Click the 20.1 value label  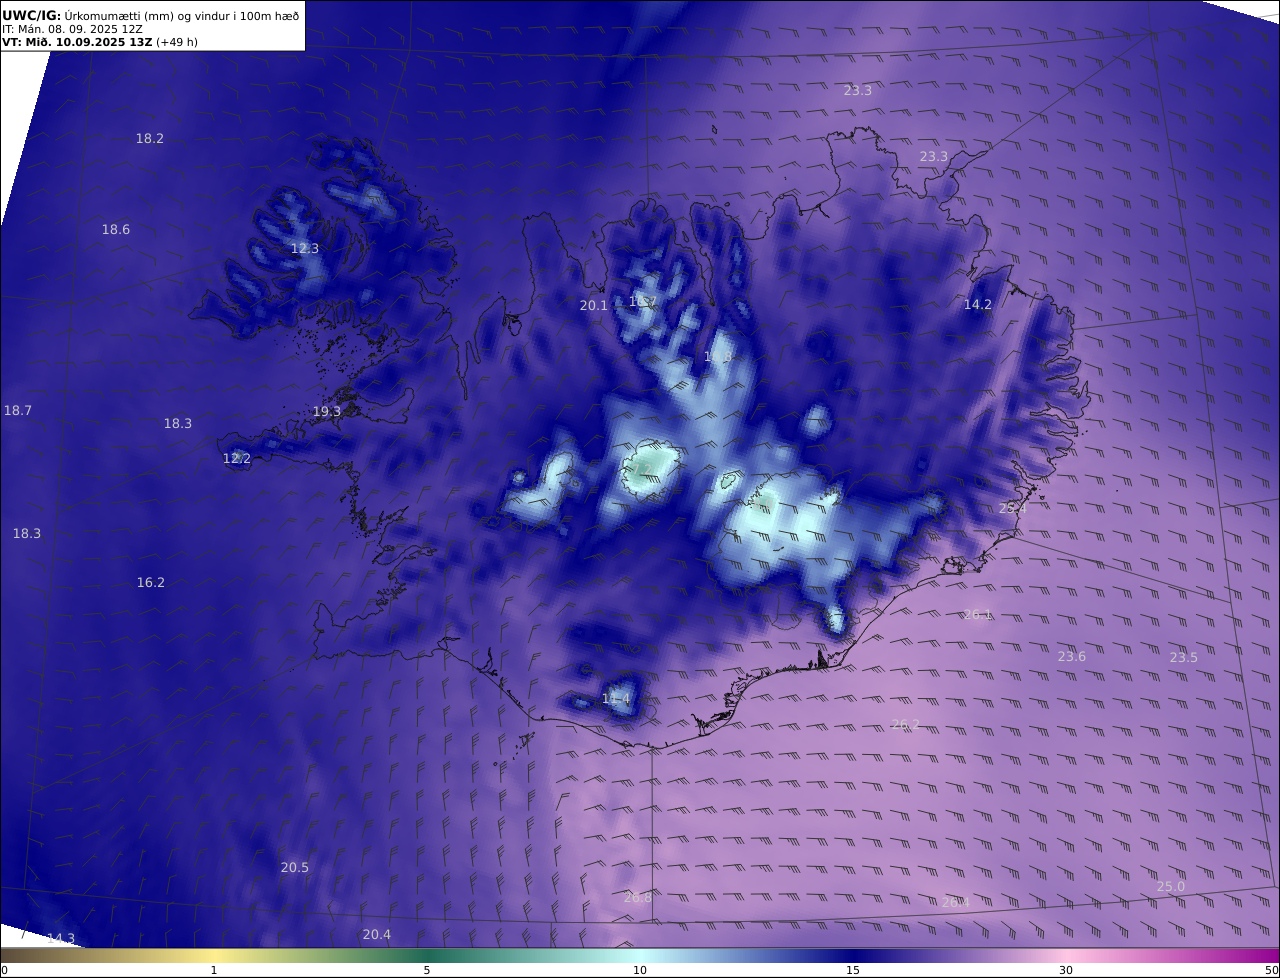[594, 306]
